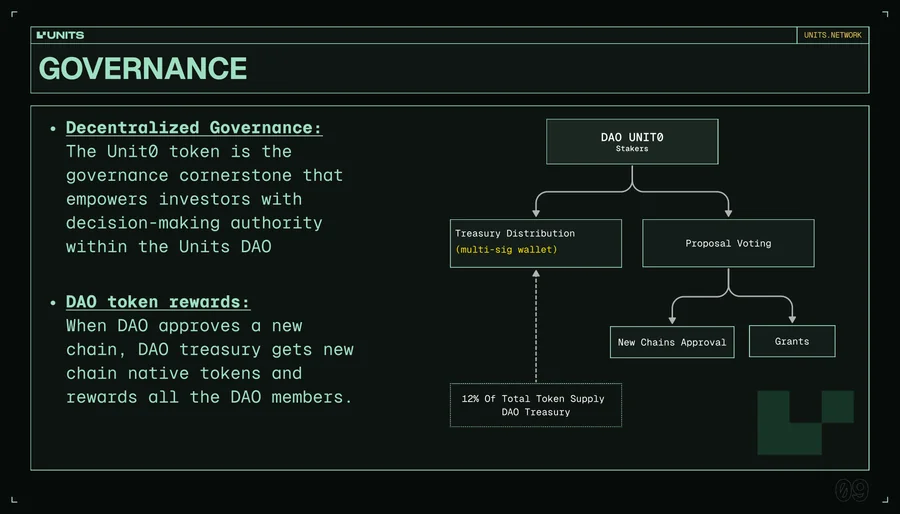
Task: Click the text 'When DAO approves a new'
Action: point(184,326)
